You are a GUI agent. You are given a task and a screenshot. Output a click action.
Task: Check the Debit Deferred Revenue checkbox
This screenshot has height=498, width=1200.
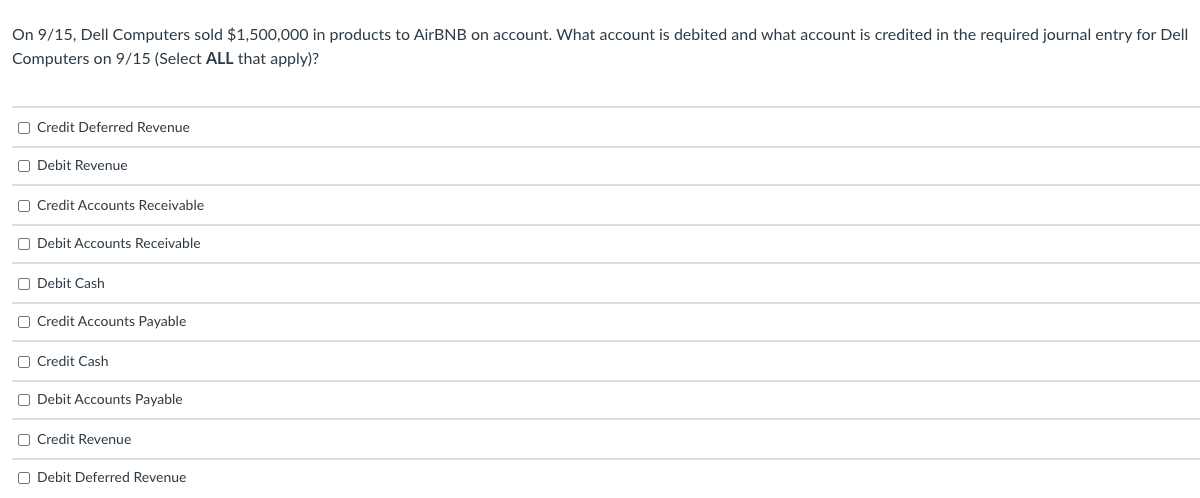click(23, 478)
